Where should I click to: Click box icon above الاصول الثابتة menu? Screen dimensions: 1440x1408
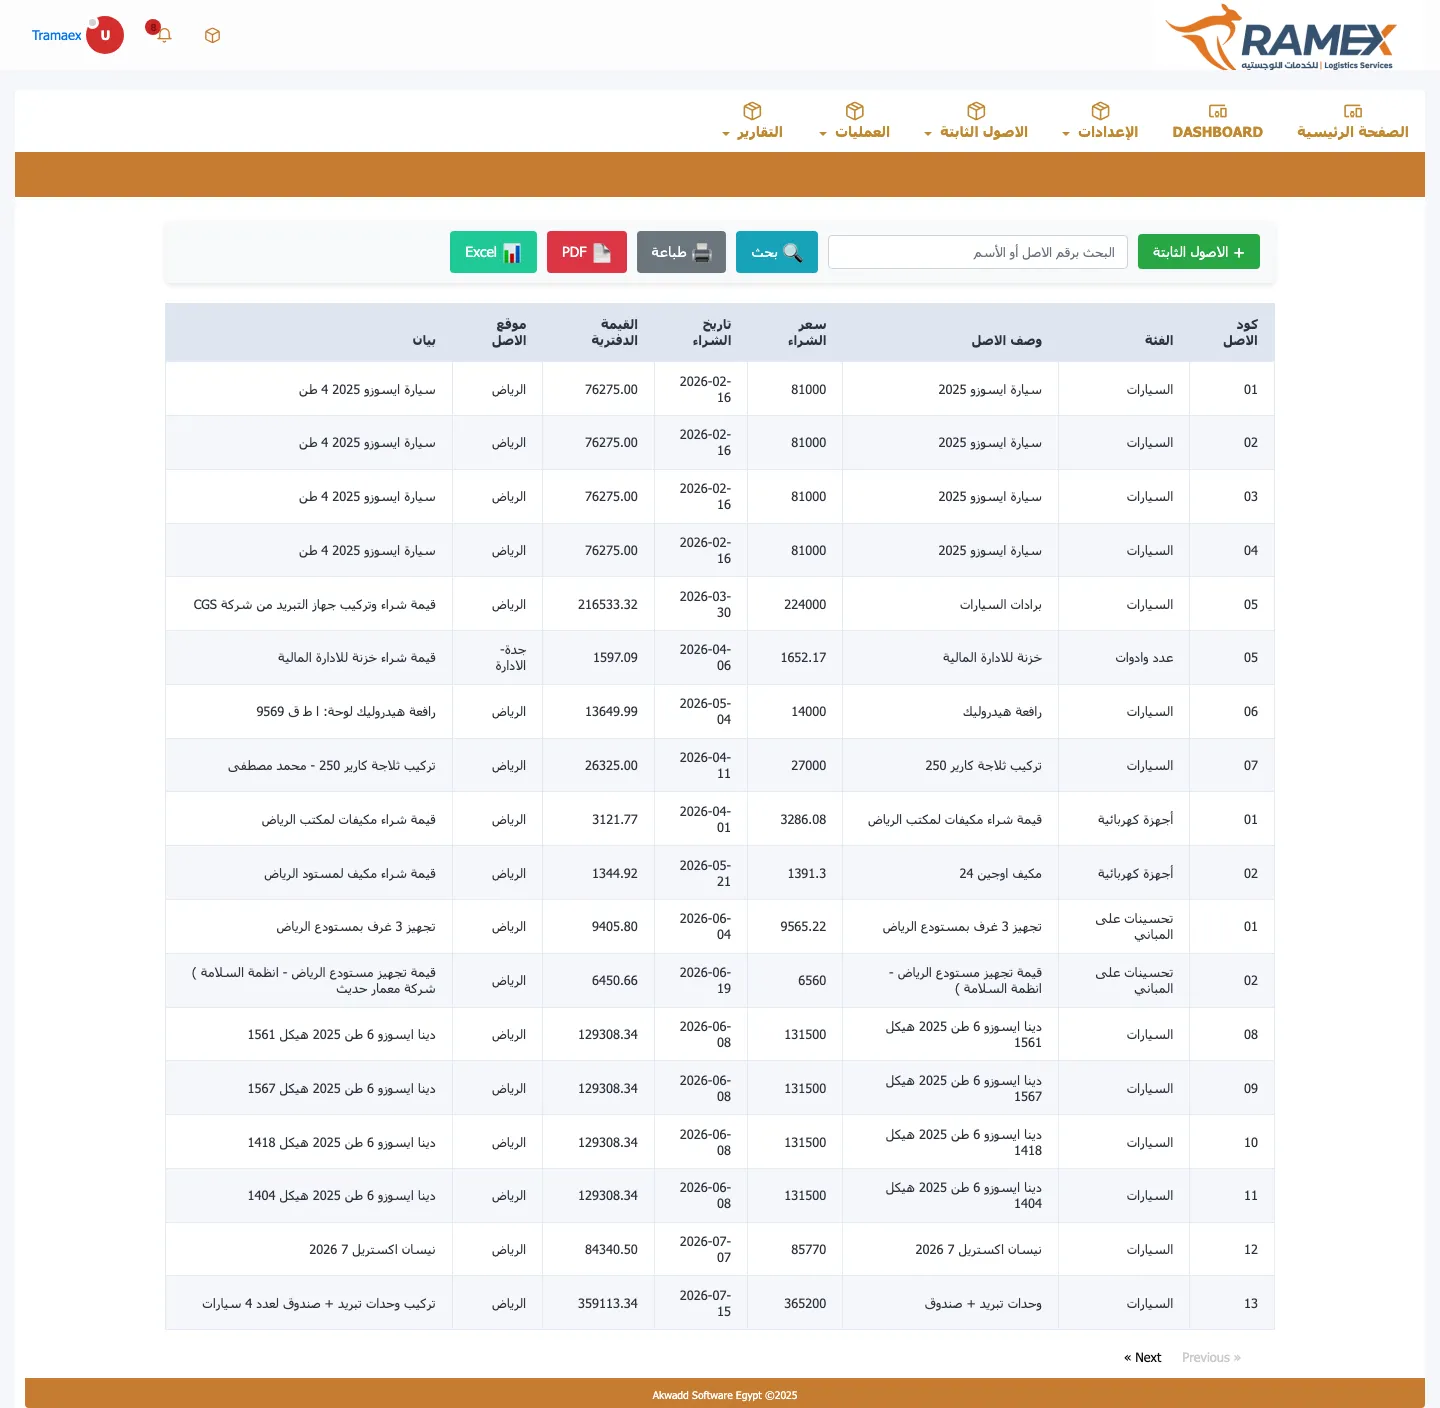point(977,110)
